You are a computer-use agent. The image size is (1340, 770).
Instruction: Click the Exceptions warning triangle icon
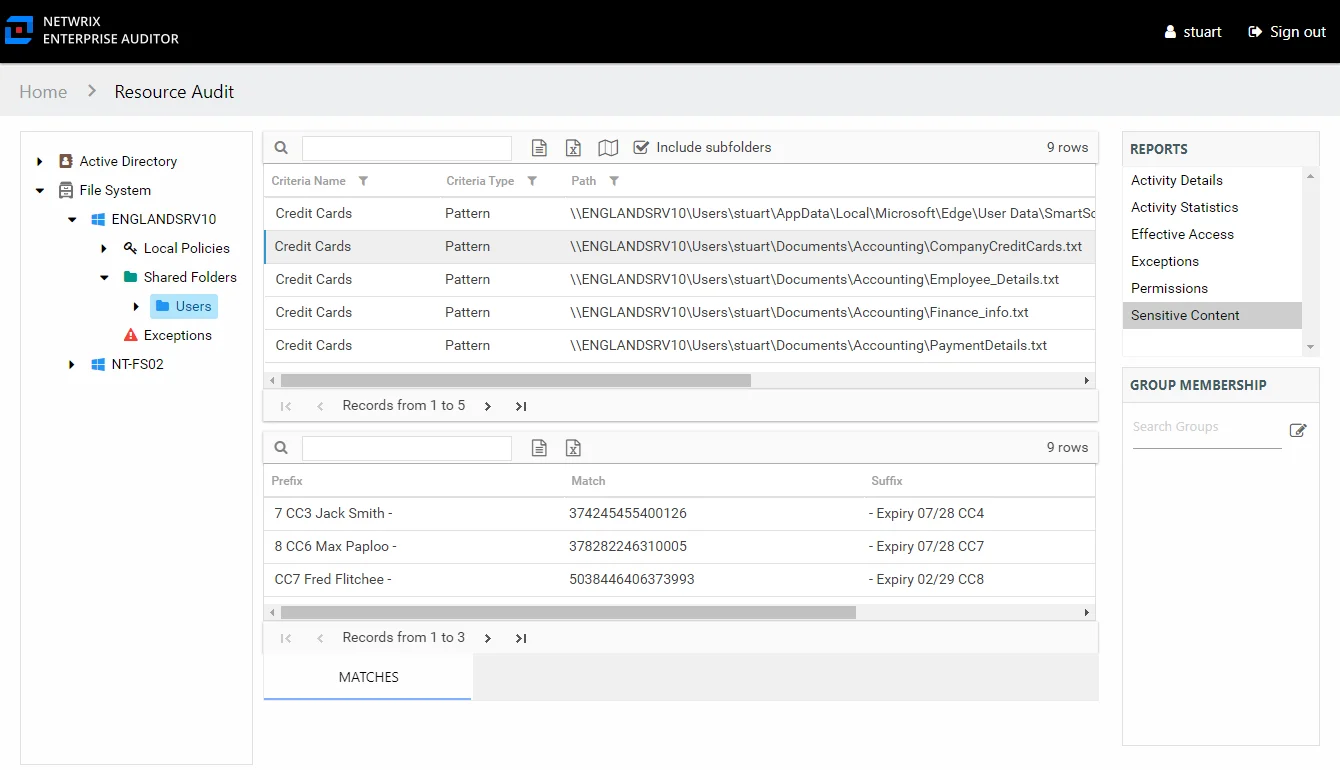point(130,335)
